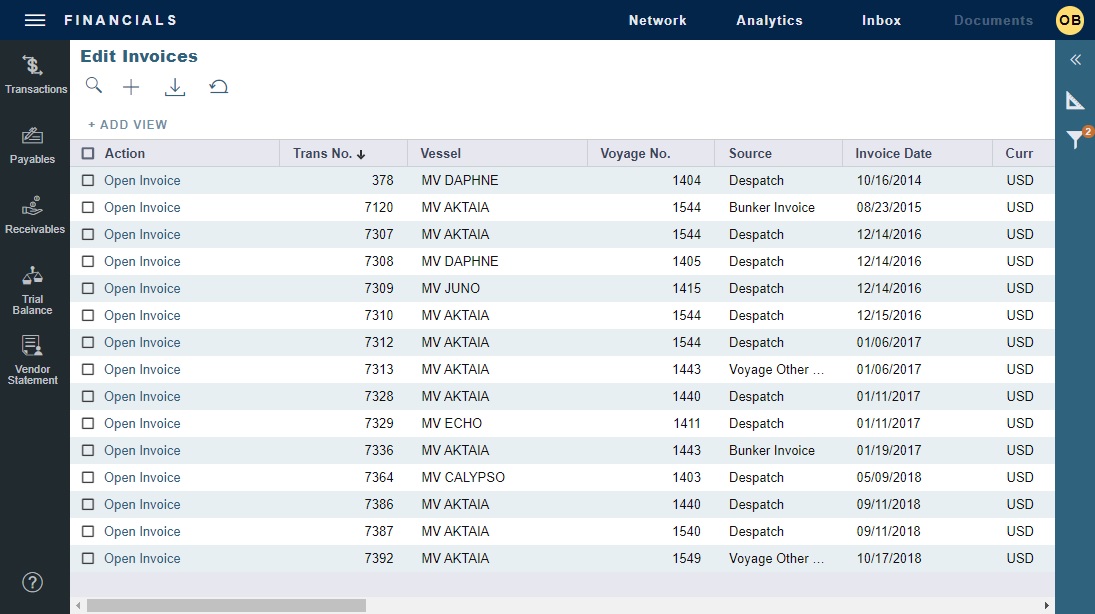Viewport: 1095px width, 614px height.
Task: Select the row checkbox for Bunker Invoice 7120
Action: point(87,207)
